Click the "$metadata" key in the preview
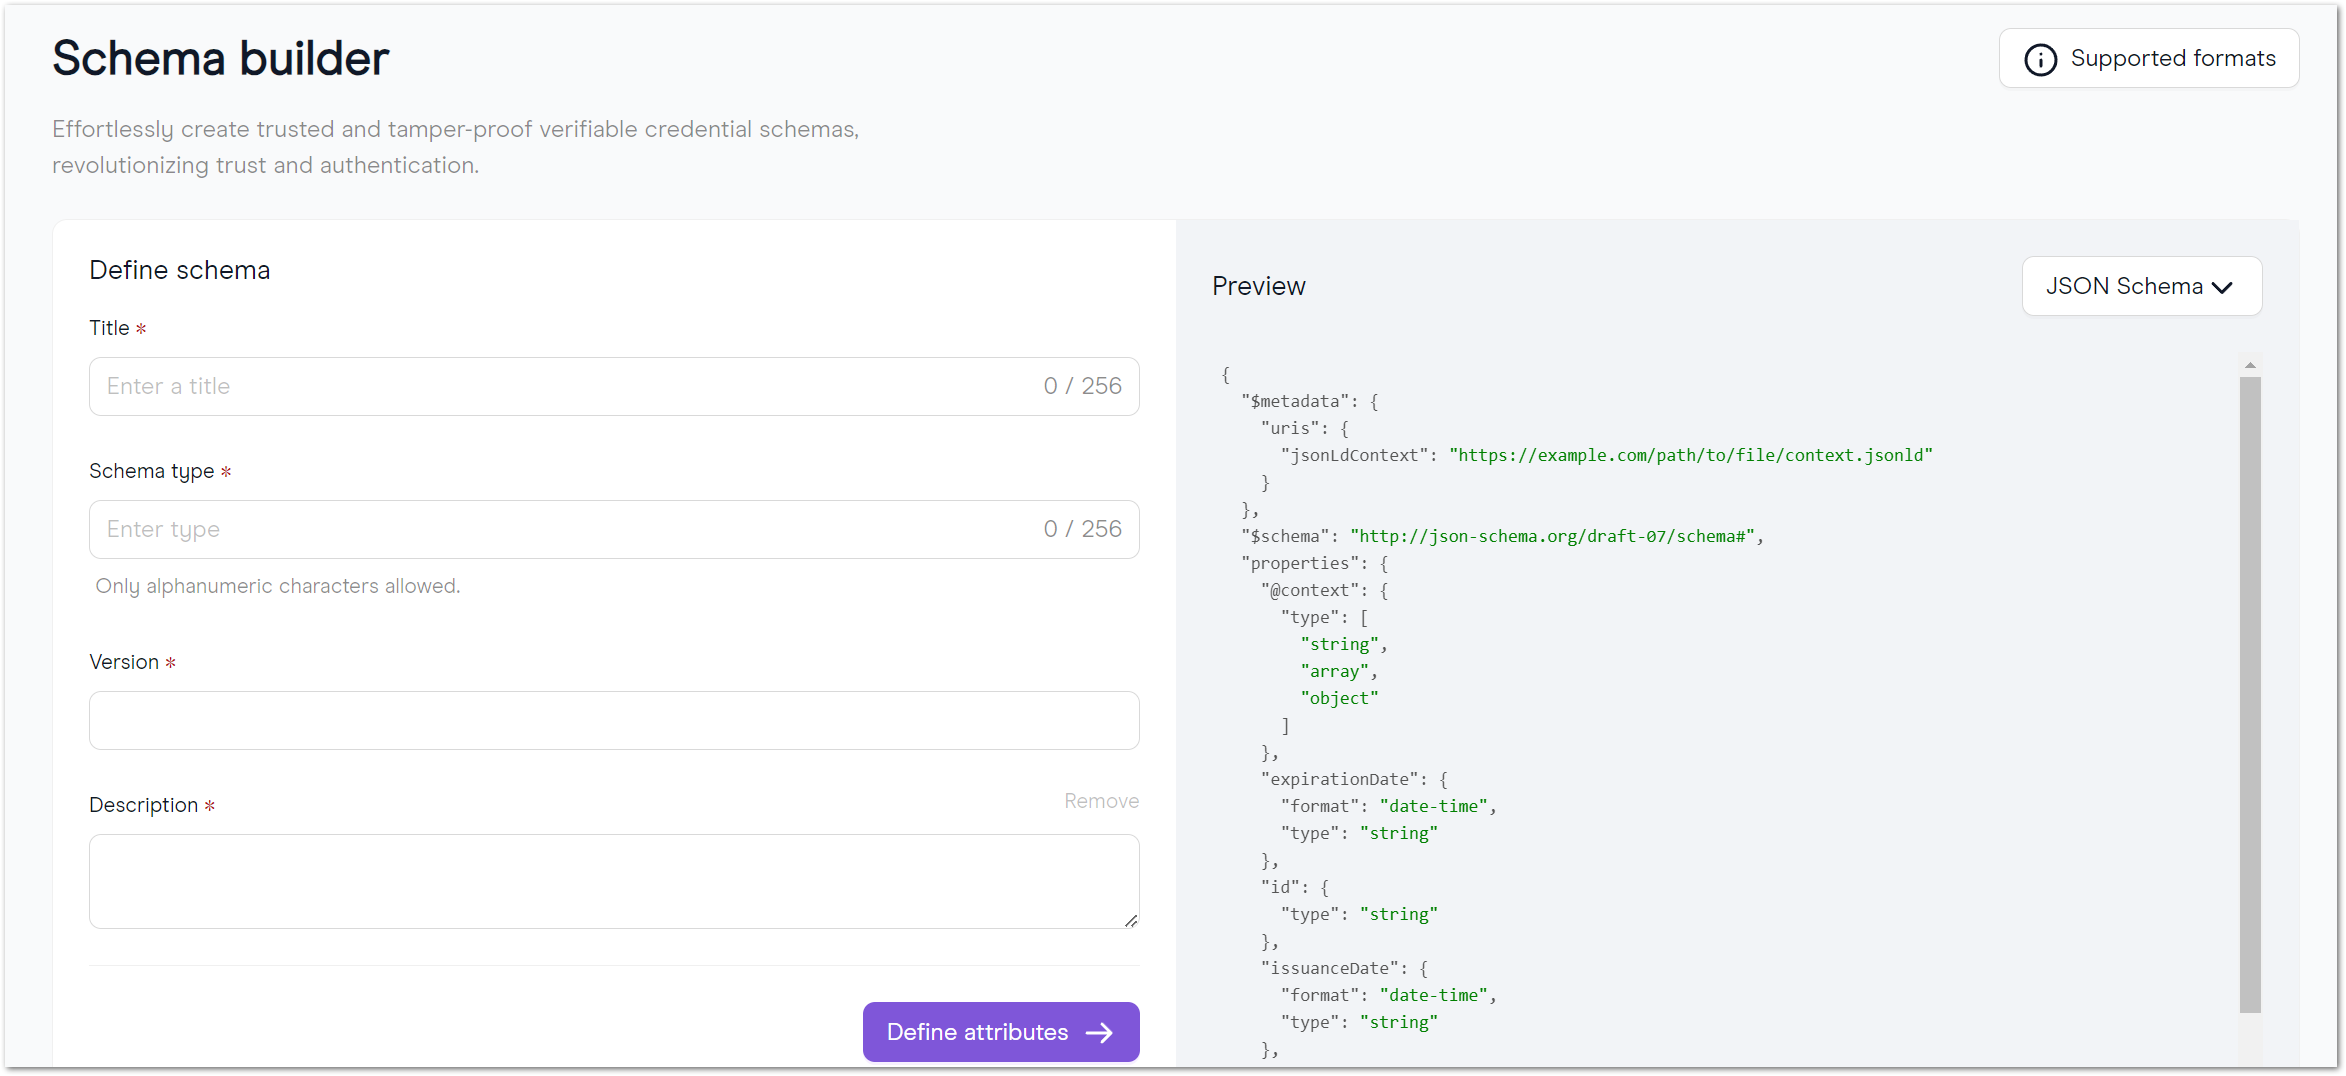Viewport: 2346px width, 1076px height. coord(1295,401)
